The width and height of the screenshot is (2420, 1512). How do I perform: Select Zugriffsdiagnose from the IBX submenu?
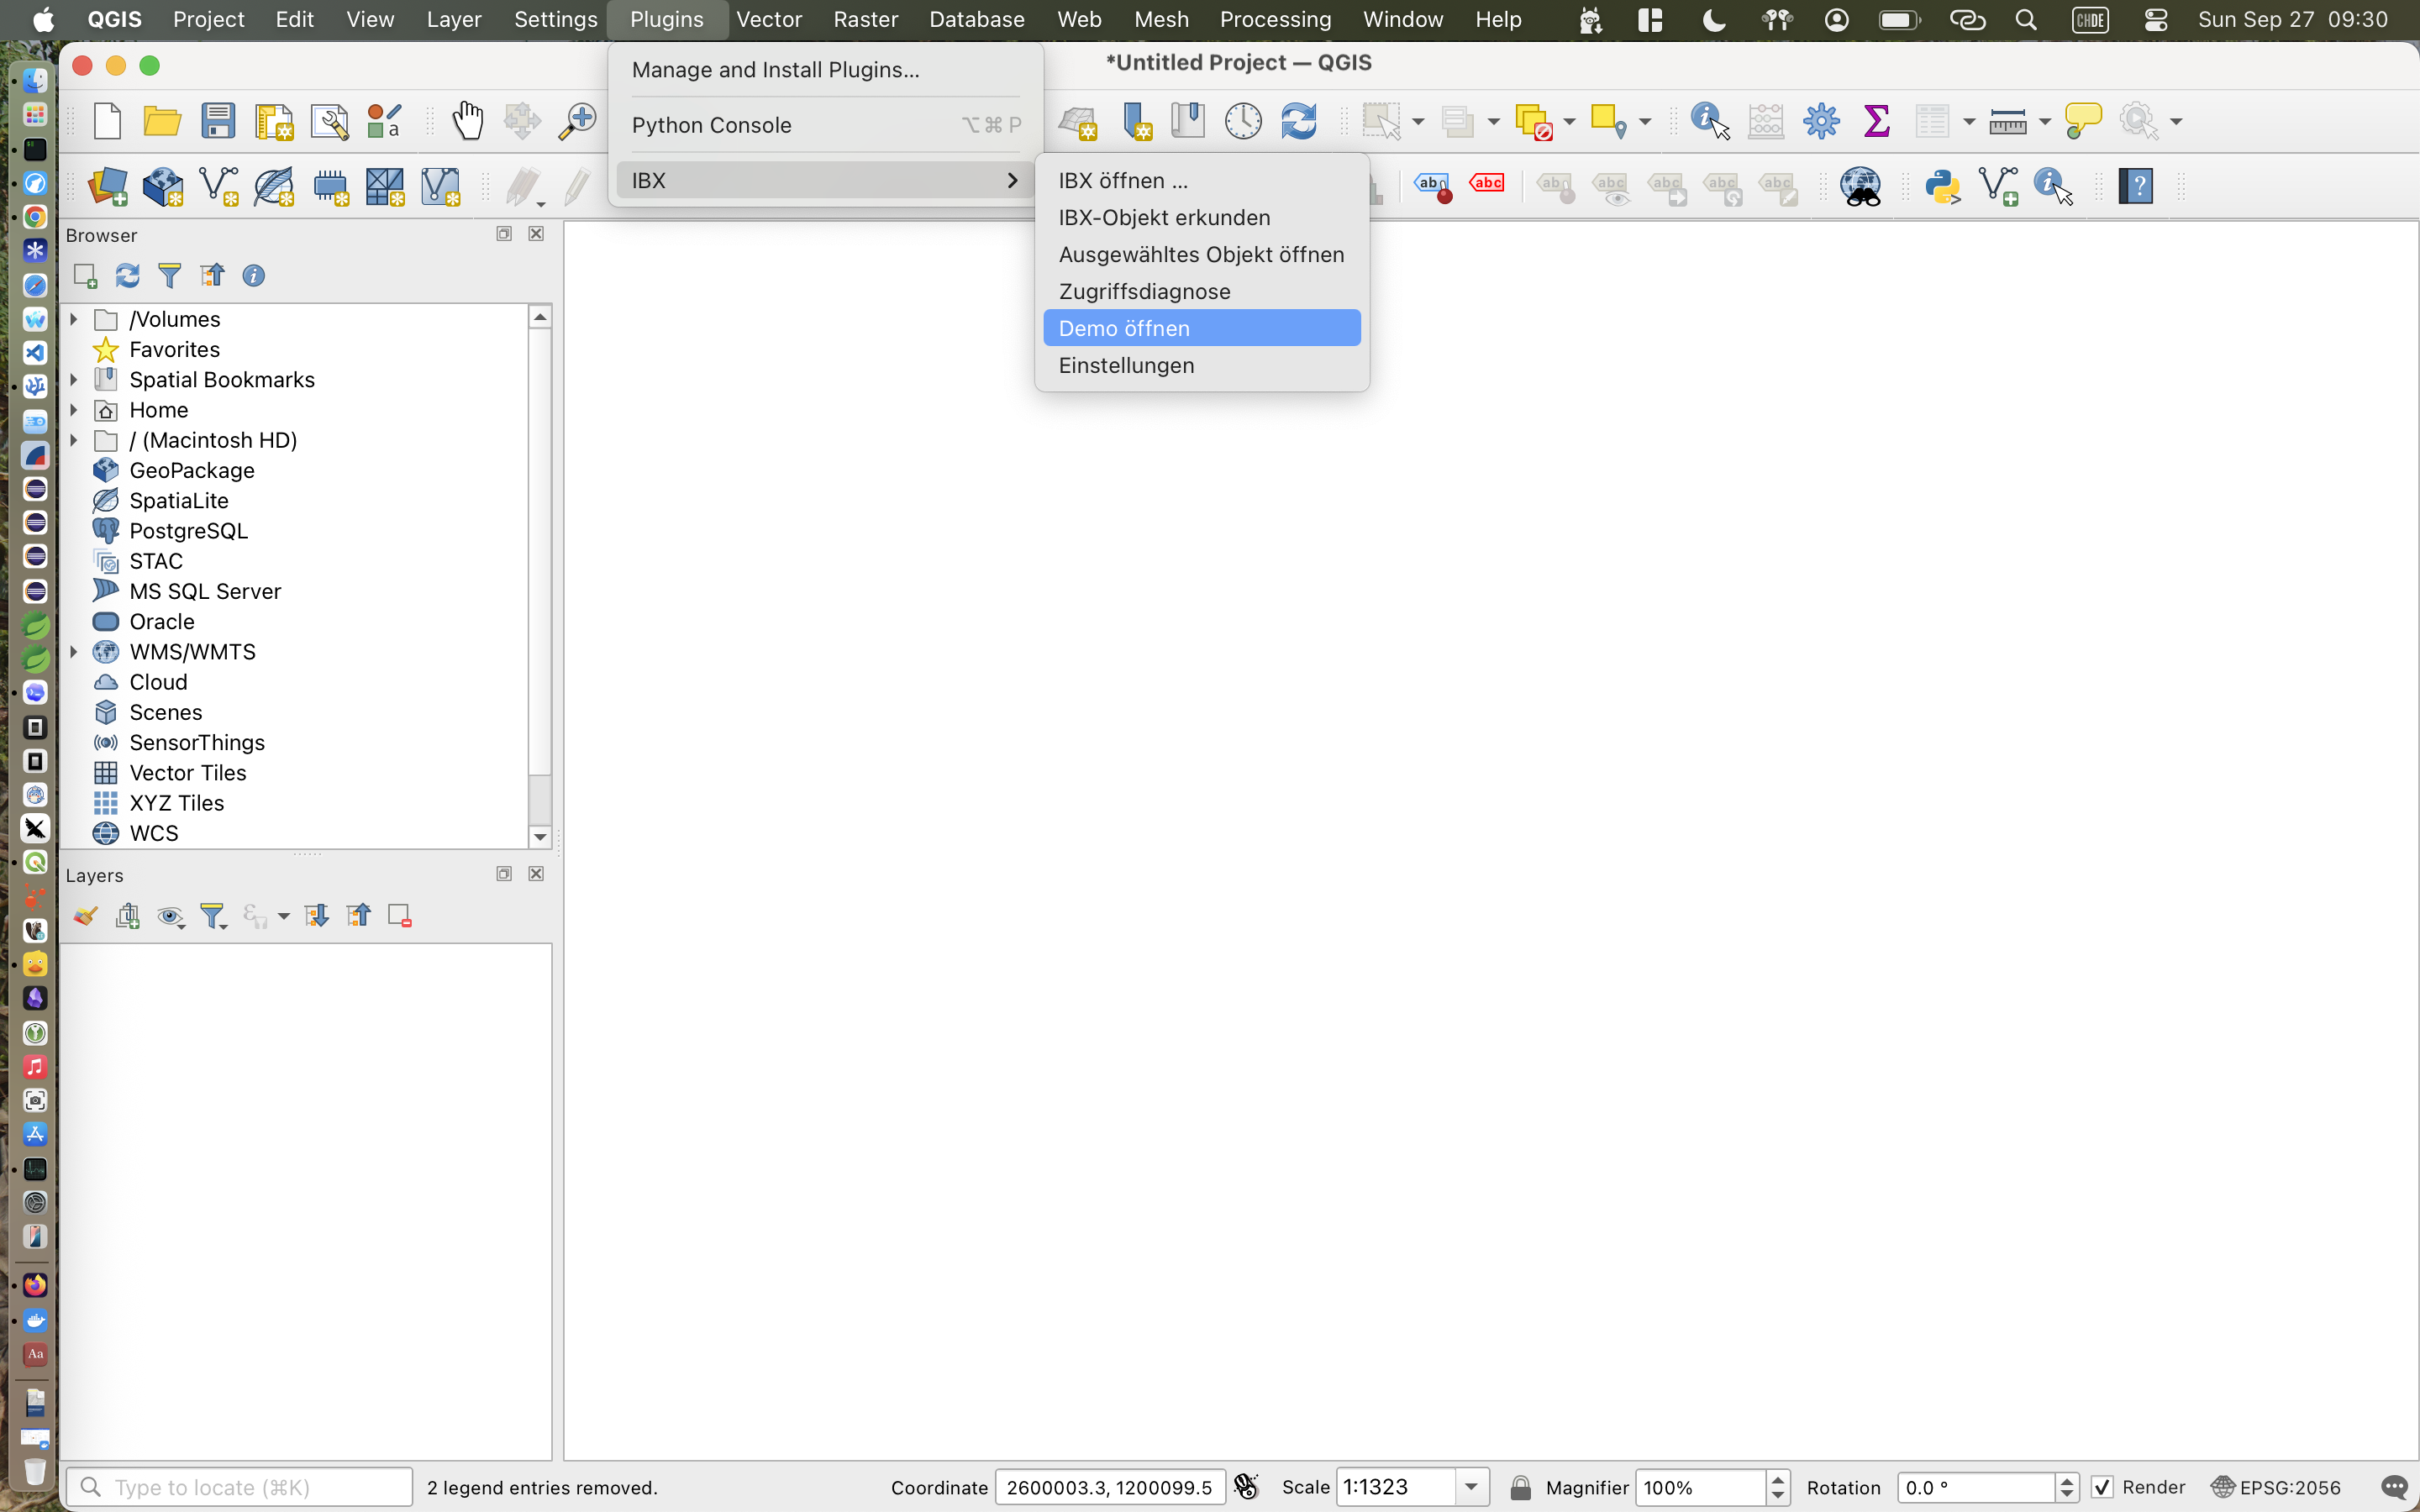(1202, 291)
